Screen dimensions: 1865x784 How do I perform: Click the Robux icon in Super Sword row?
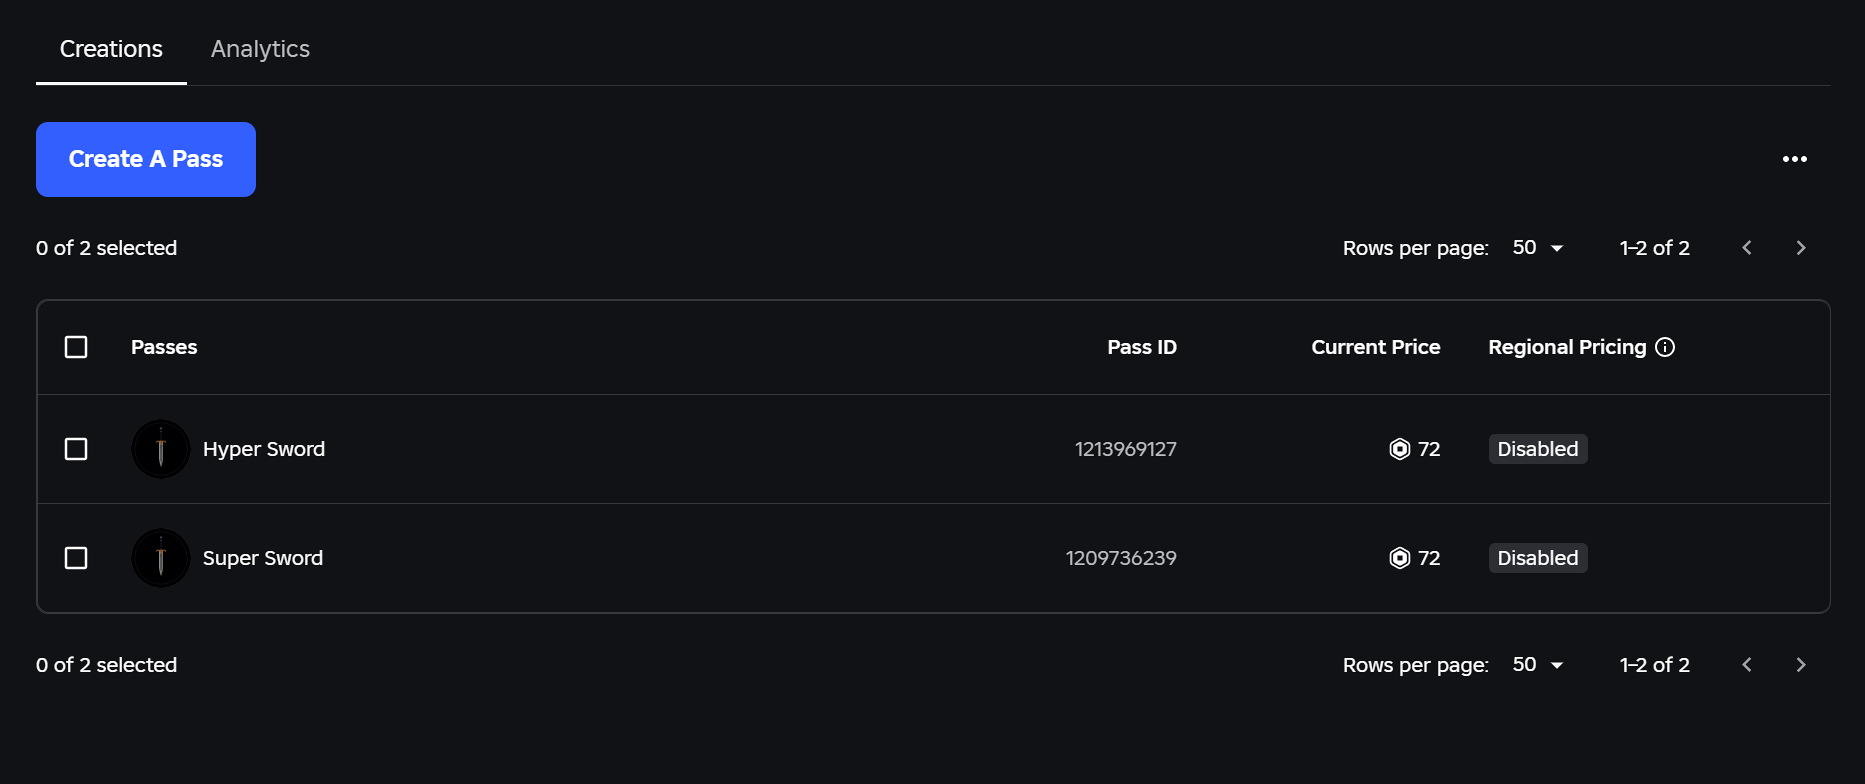tap(1400, 558)
